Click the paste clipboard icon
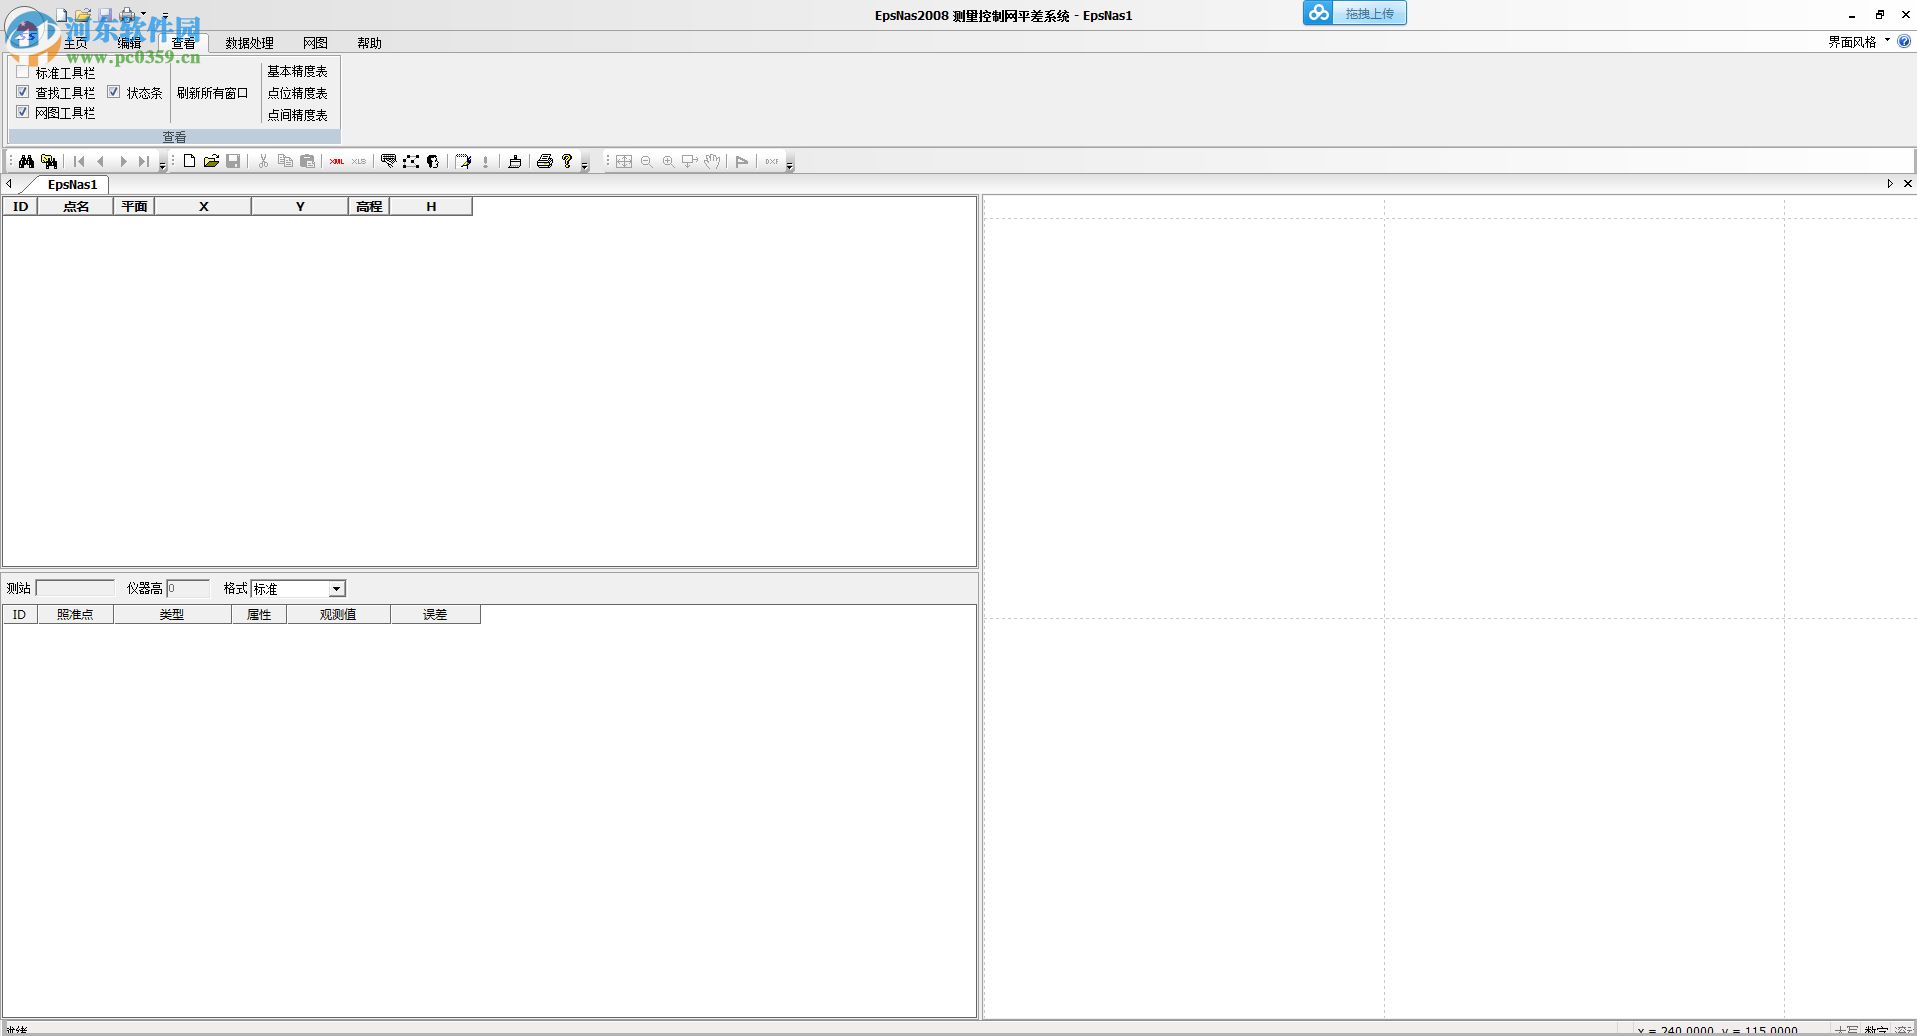Screen dimensions: 1917x1036 [308, 161]
